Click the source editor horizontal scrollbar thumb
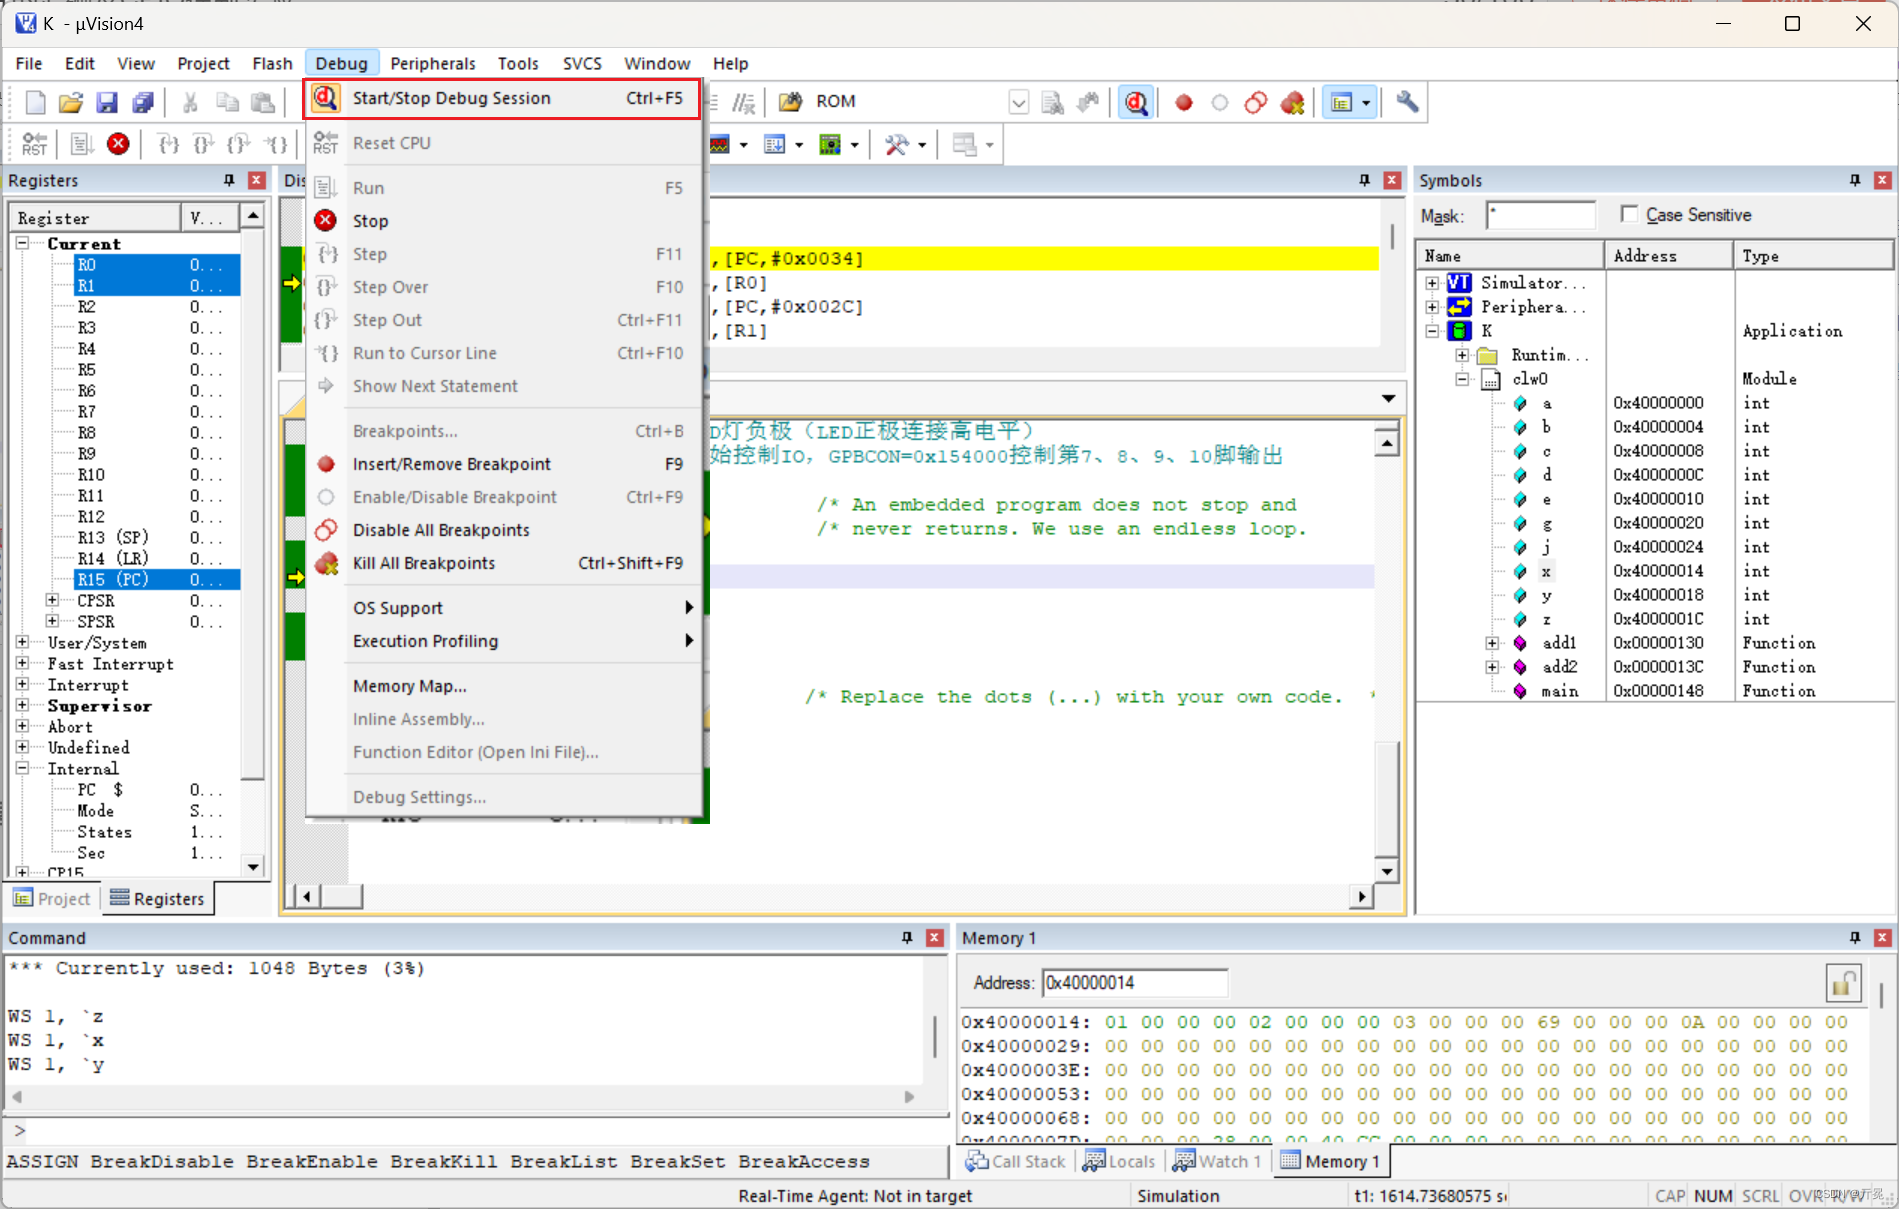The height and width of the screenshot is (1209, 1899). [x=343, y=896]
